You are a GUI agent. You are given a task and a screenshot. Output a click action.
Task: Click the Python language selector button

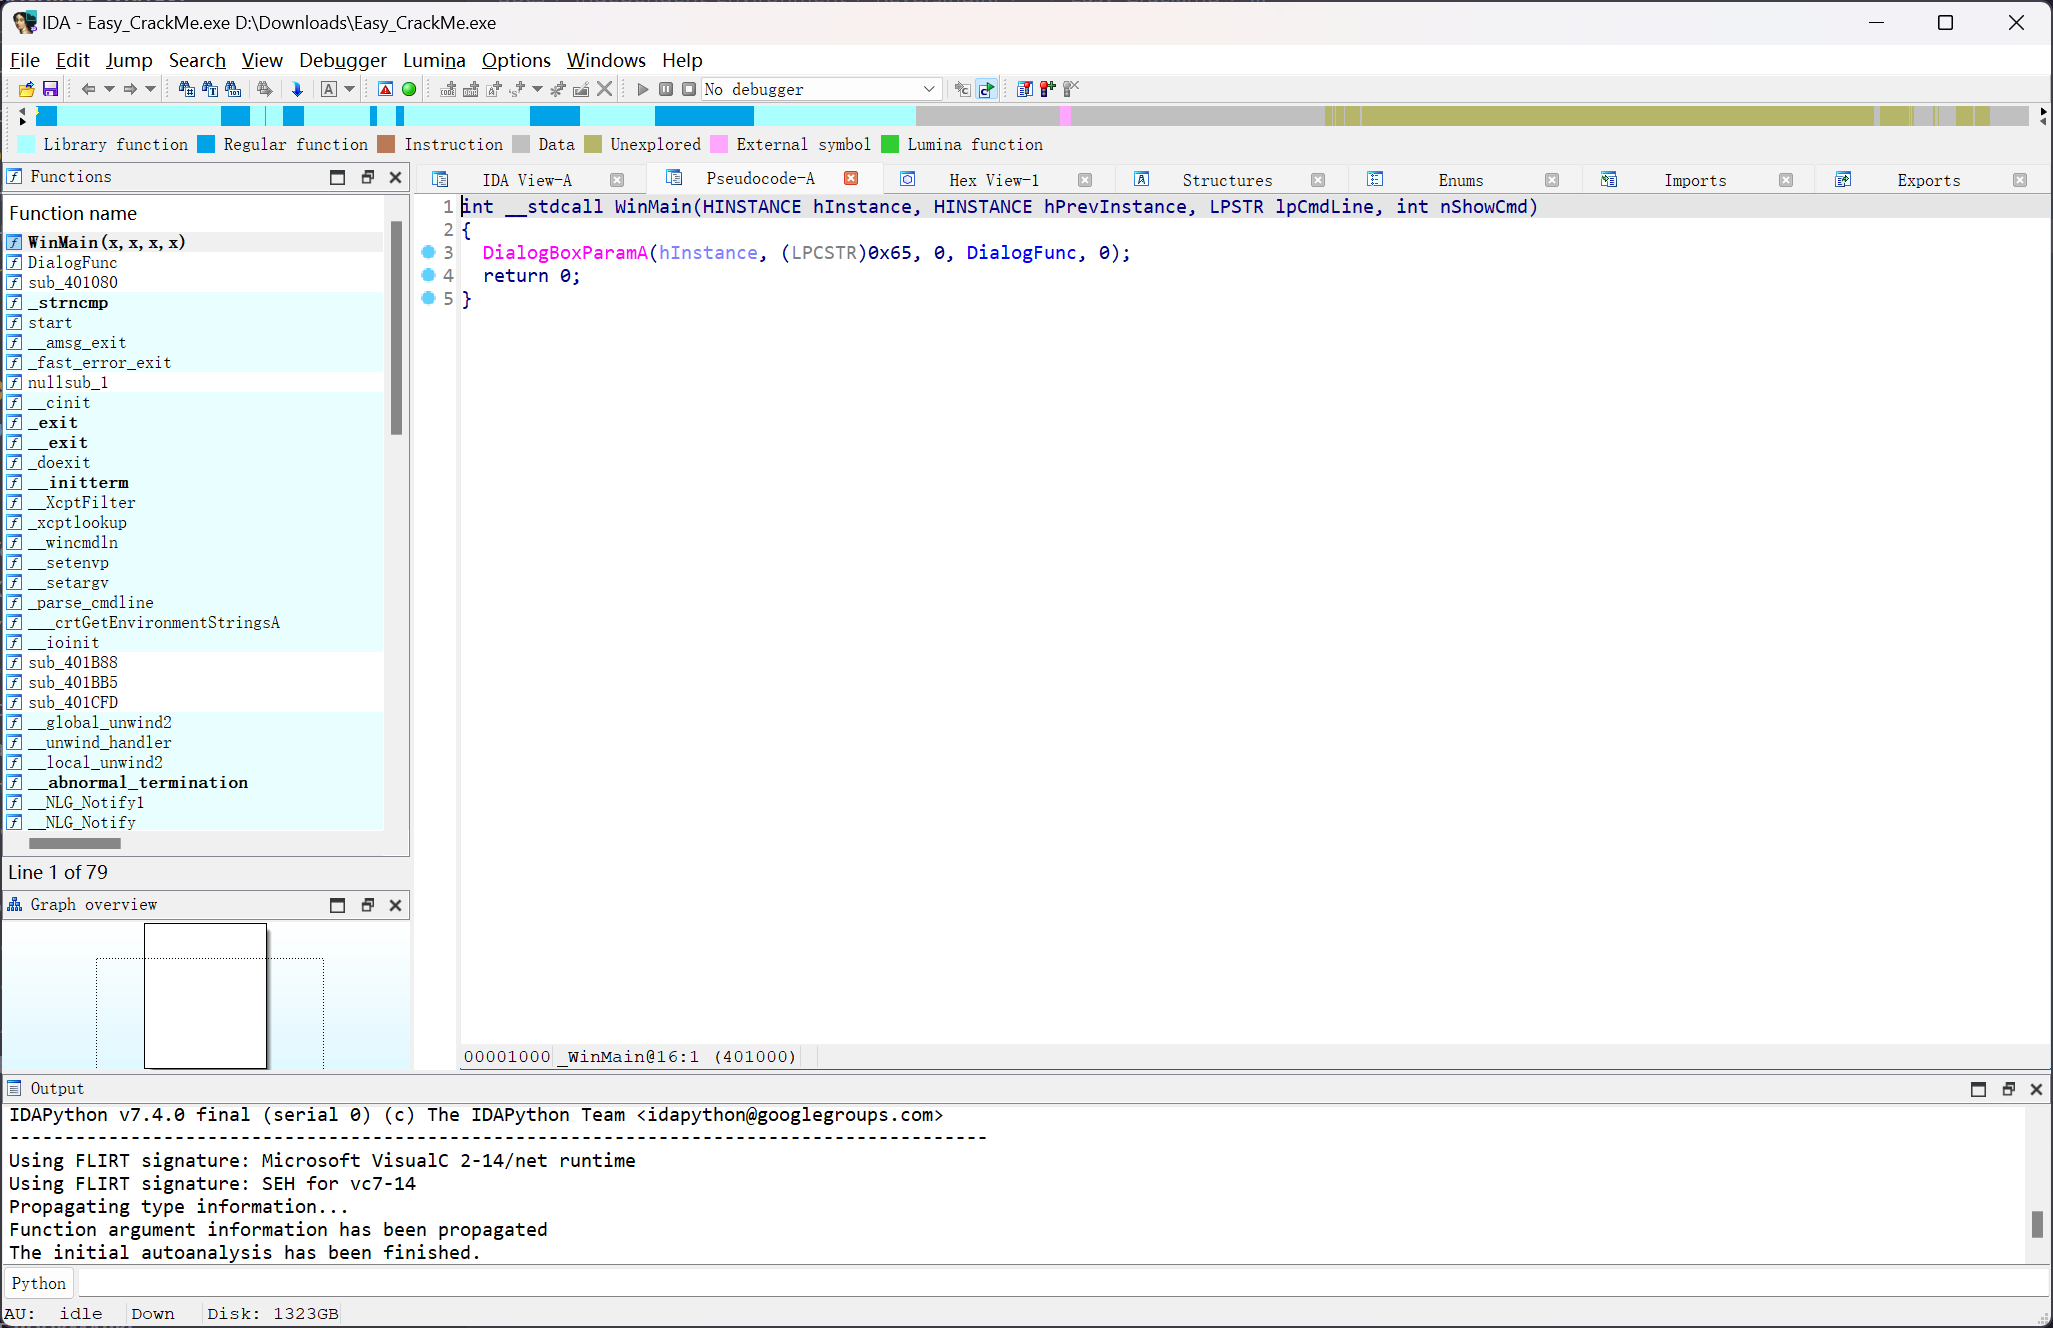coord(39,1283)
